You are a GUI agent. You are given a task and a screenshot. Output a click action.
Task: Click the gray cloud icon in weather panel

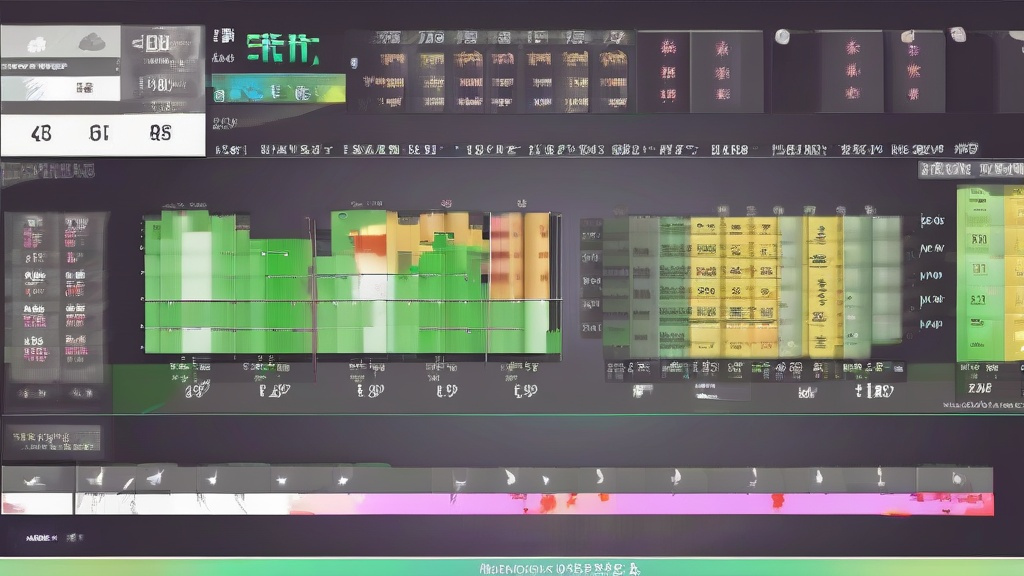tap(91, 42)
